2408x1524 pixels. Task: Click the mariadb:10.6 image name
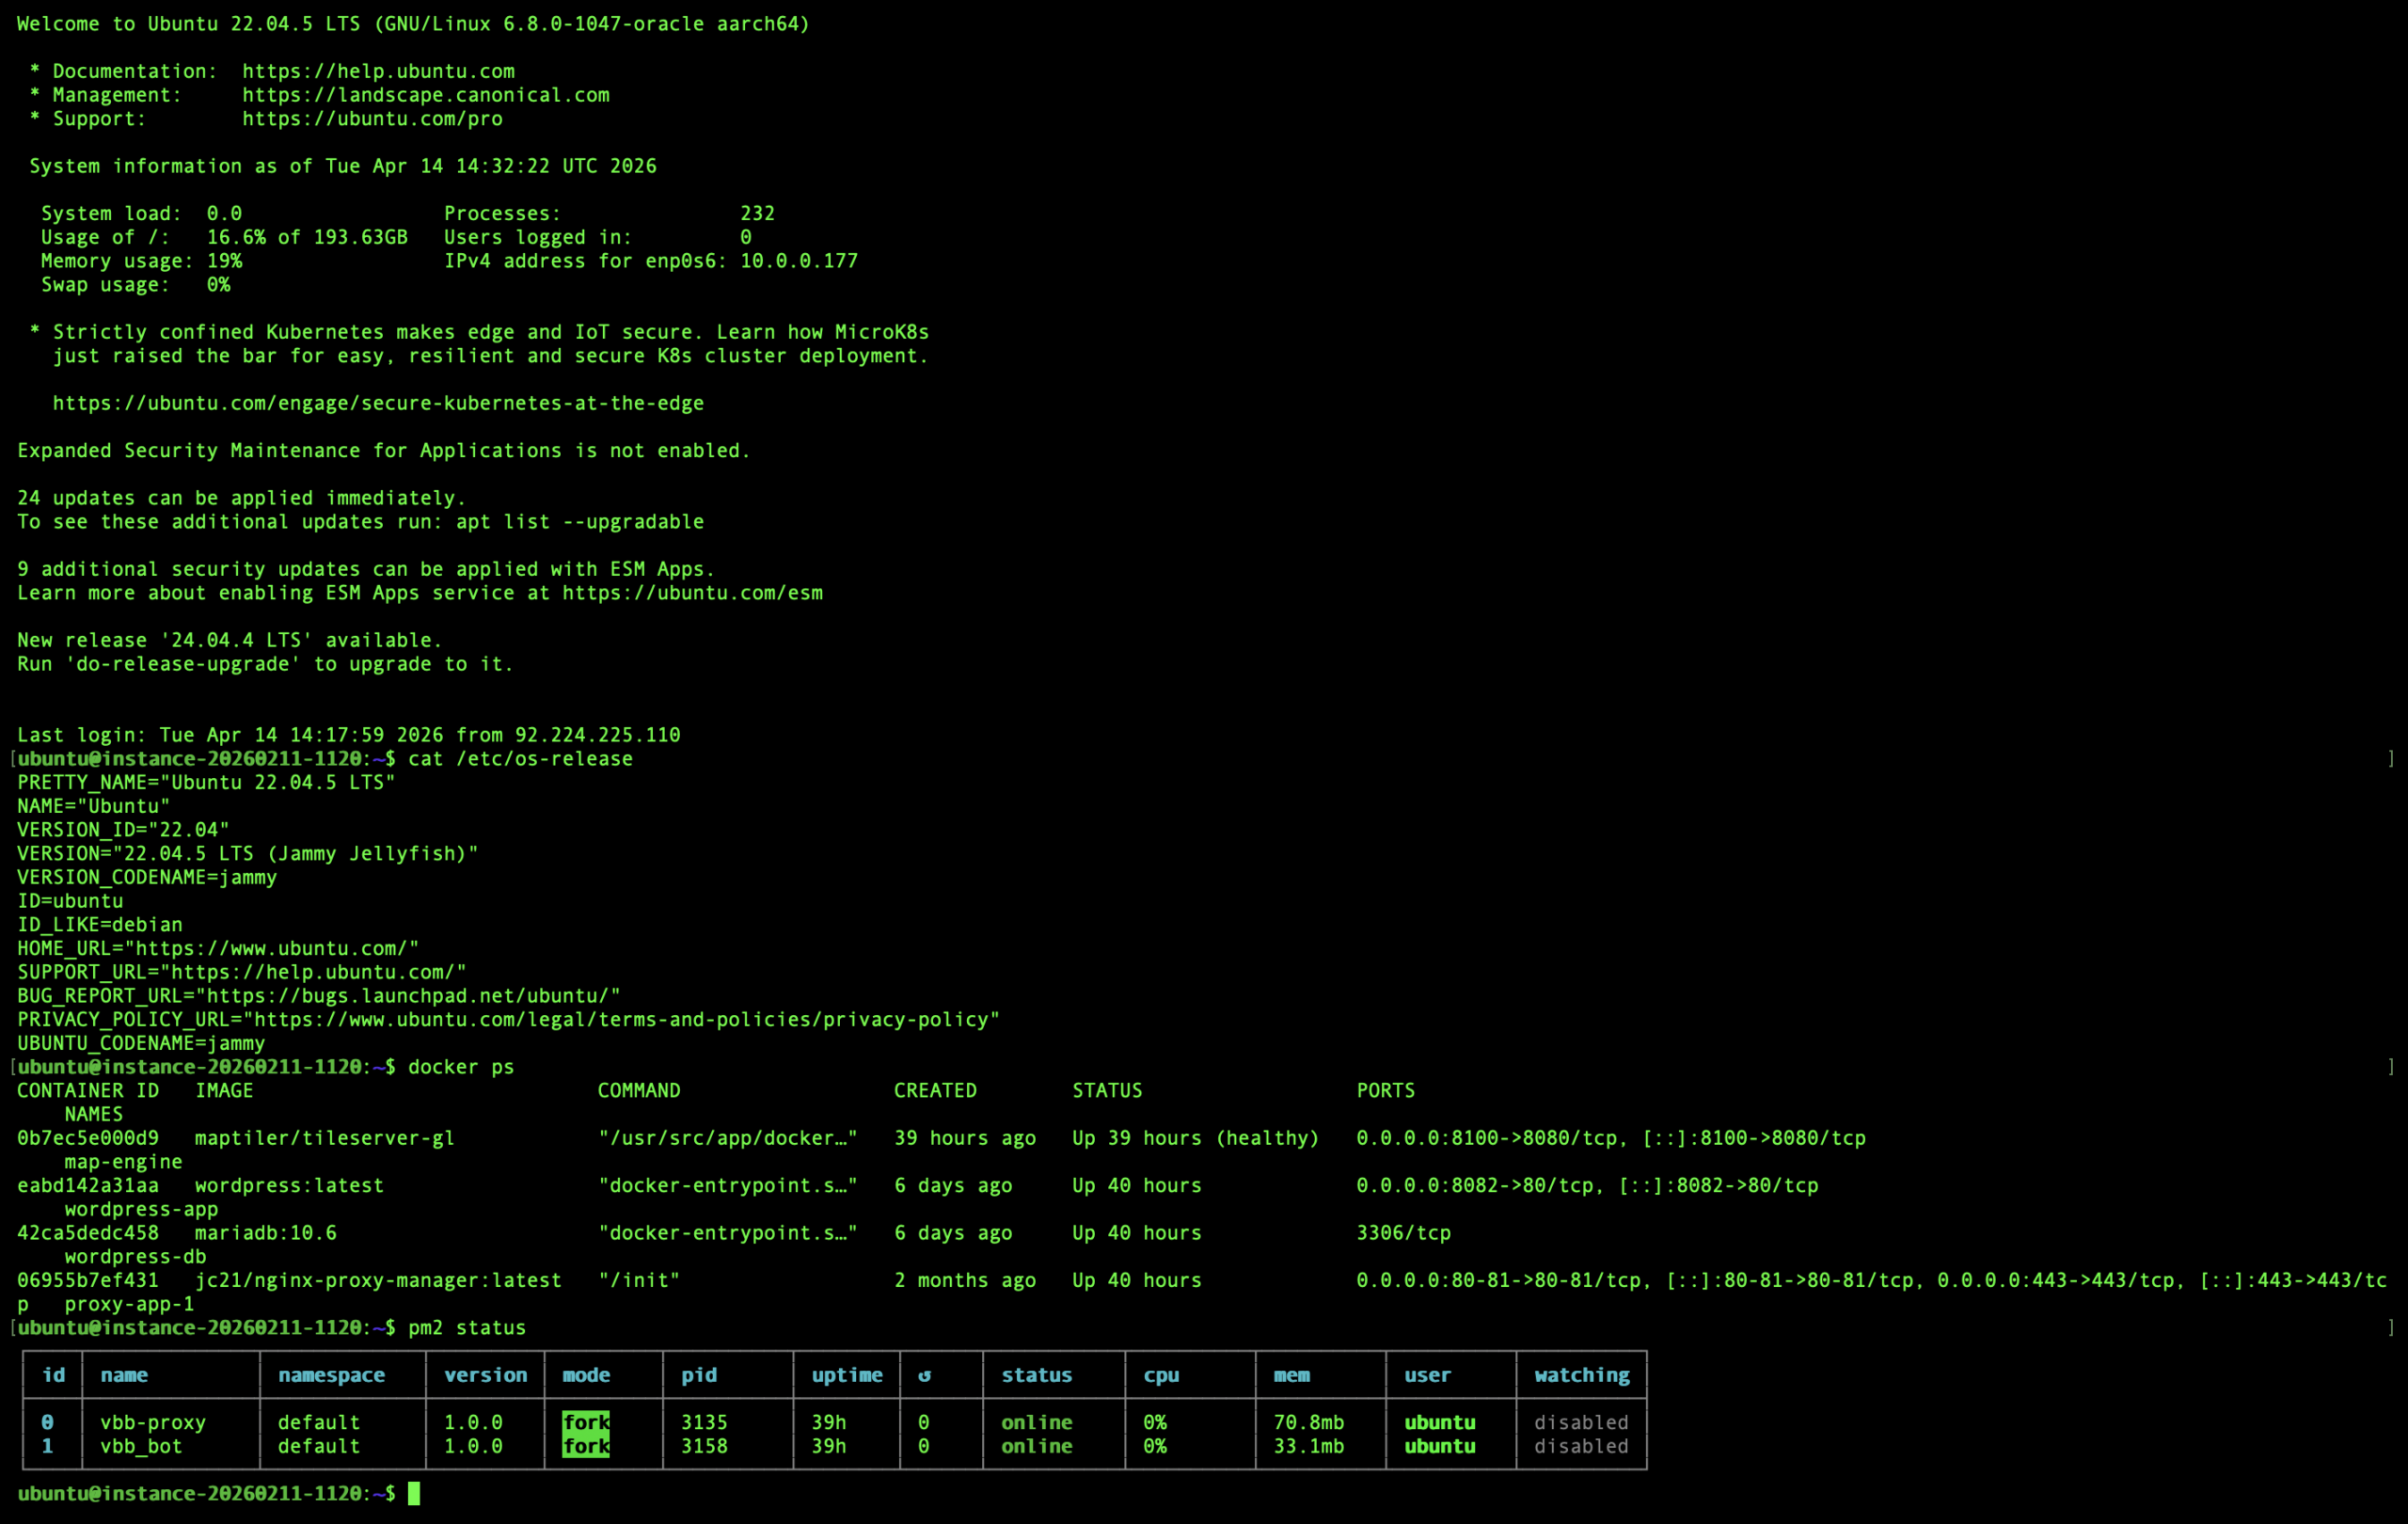(266, 1233)
